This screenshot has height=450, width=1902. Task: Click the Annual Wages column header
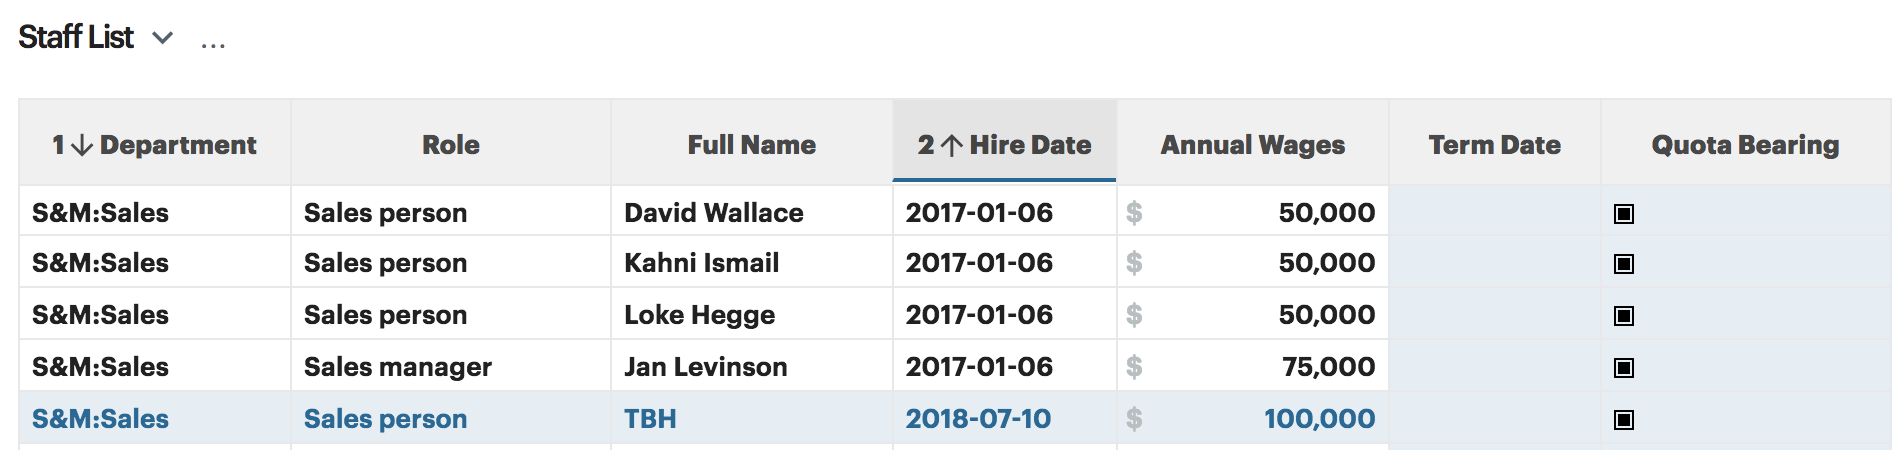click(x=1252, y=145)
